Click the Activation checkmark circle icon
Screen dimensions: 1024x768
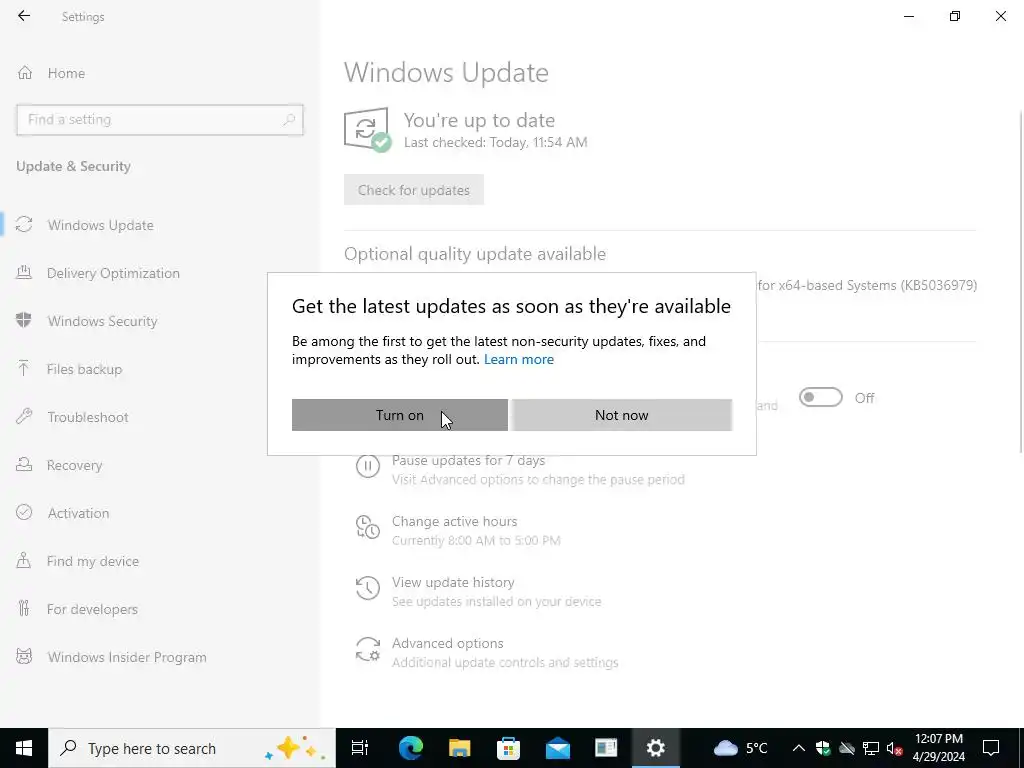pos(24,512)
